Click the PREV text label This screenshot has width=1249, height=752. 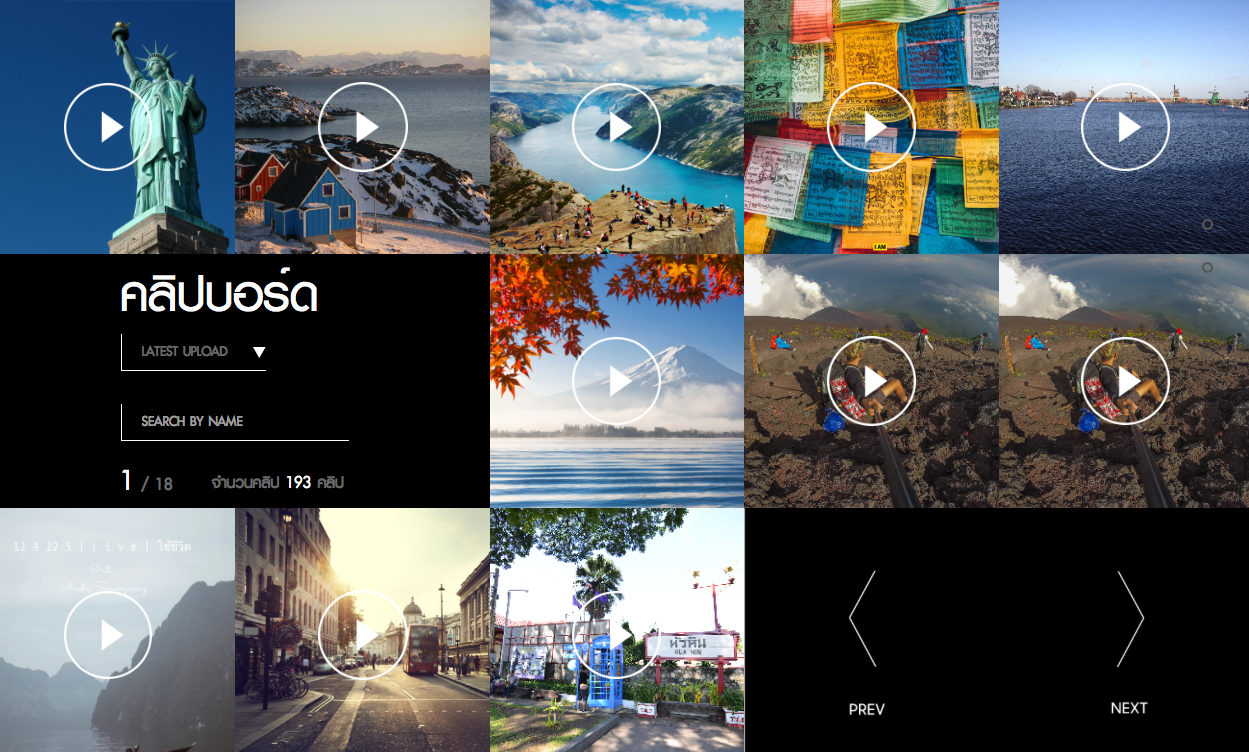pos(866,709)
